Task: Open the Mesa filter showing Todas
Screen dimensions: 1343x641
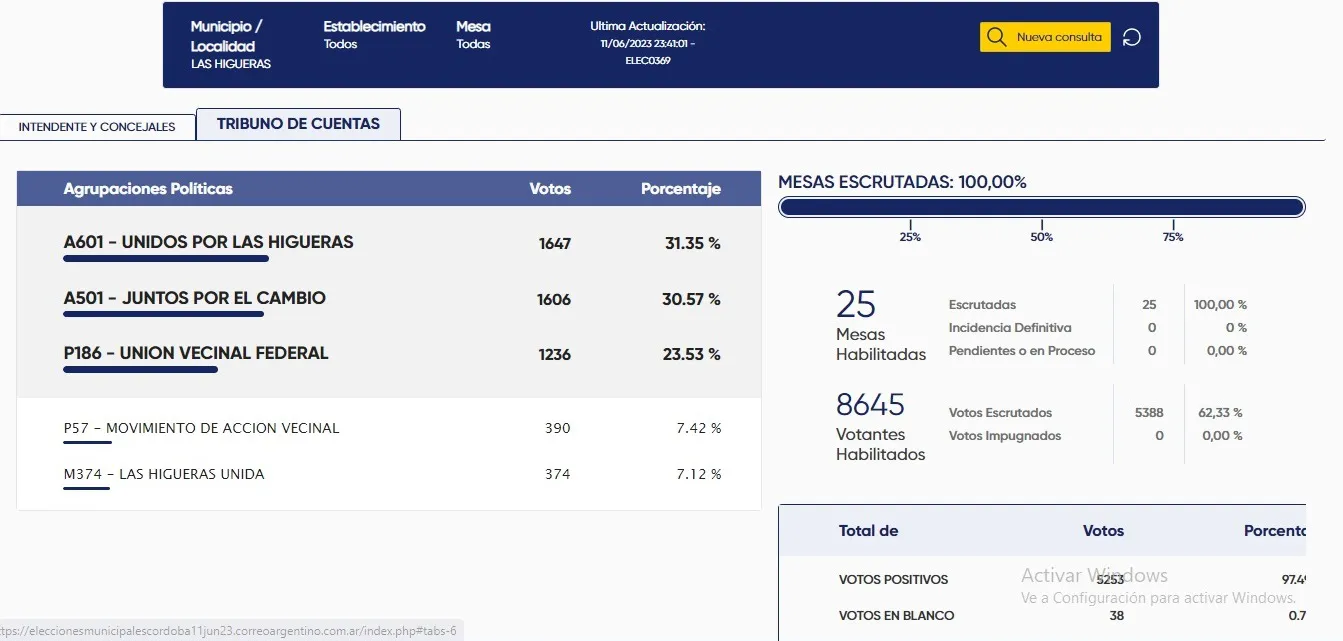Action: [x=473, y=35]
